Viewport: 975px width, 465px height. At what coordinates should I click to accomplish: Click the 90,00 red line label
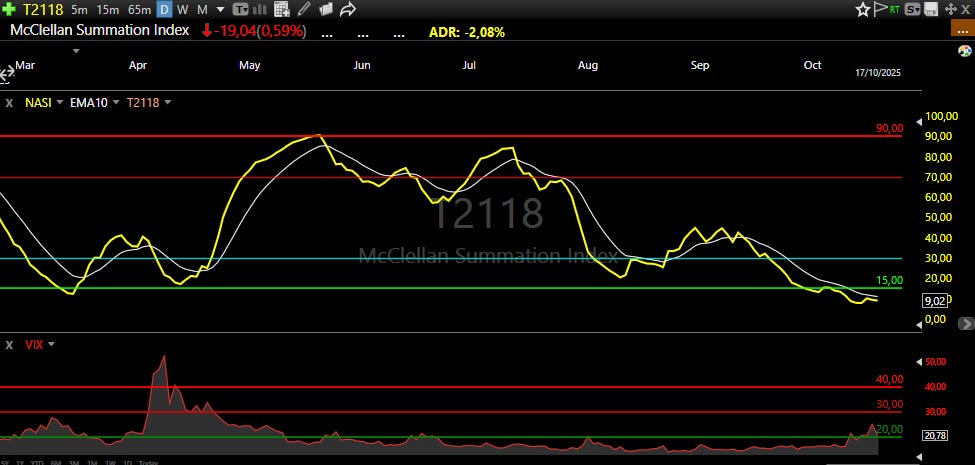tap(889, 128)
